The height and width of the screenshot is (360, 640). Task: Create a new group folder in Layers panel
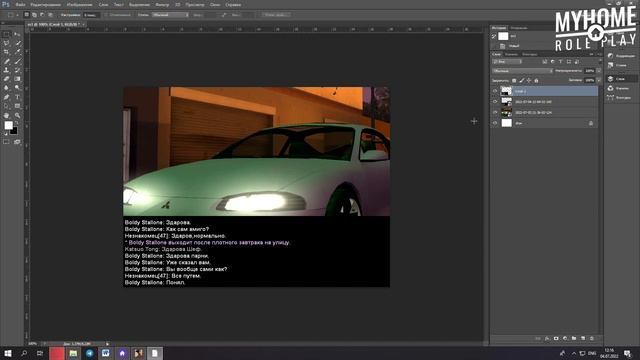click(574, 338)
